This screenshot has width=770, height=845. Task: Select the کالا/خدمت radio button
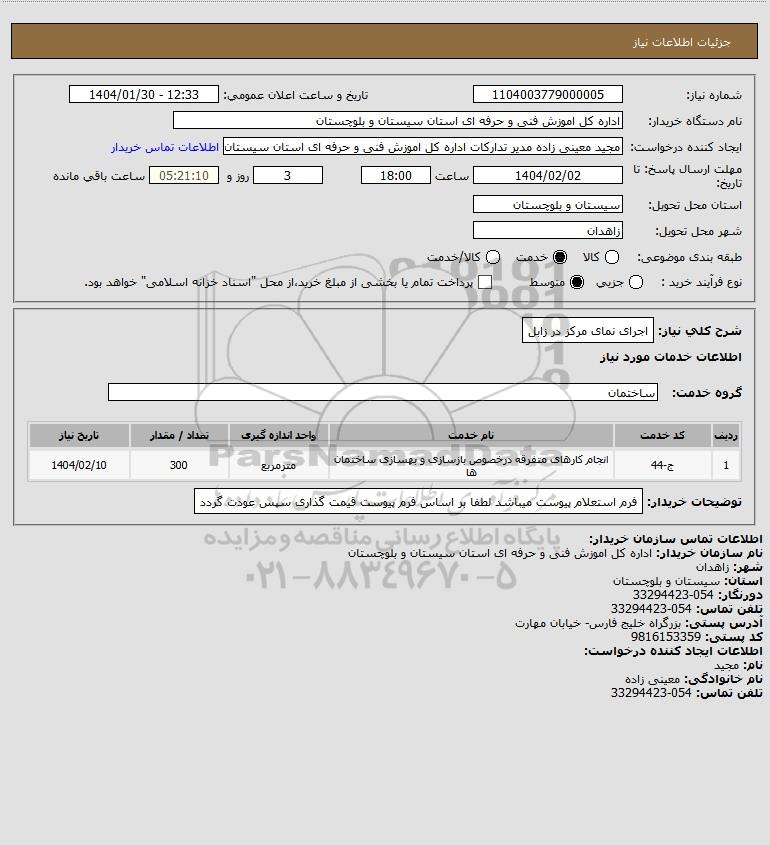tap(492, 258)
